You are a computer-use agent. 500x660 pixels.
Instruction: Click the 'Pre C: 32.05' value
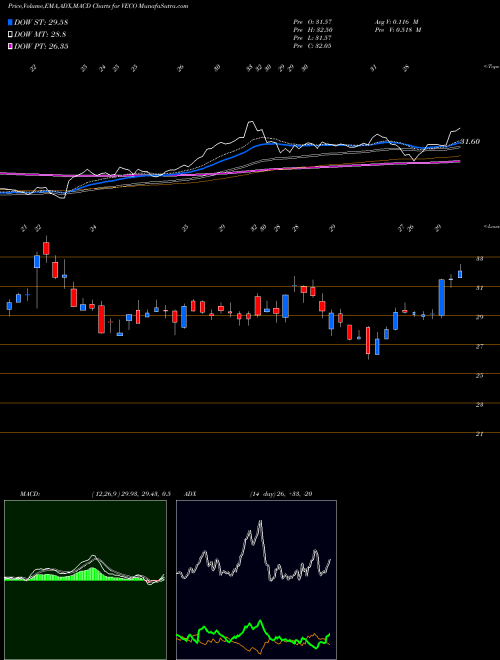[312, 45]
